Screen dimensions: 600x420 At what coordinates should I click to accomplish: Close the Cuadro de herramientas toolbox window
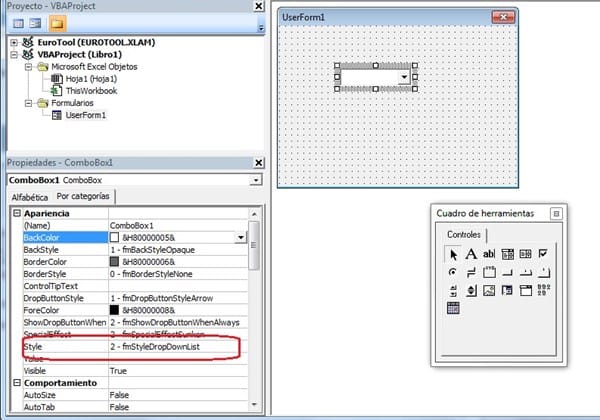556,213
